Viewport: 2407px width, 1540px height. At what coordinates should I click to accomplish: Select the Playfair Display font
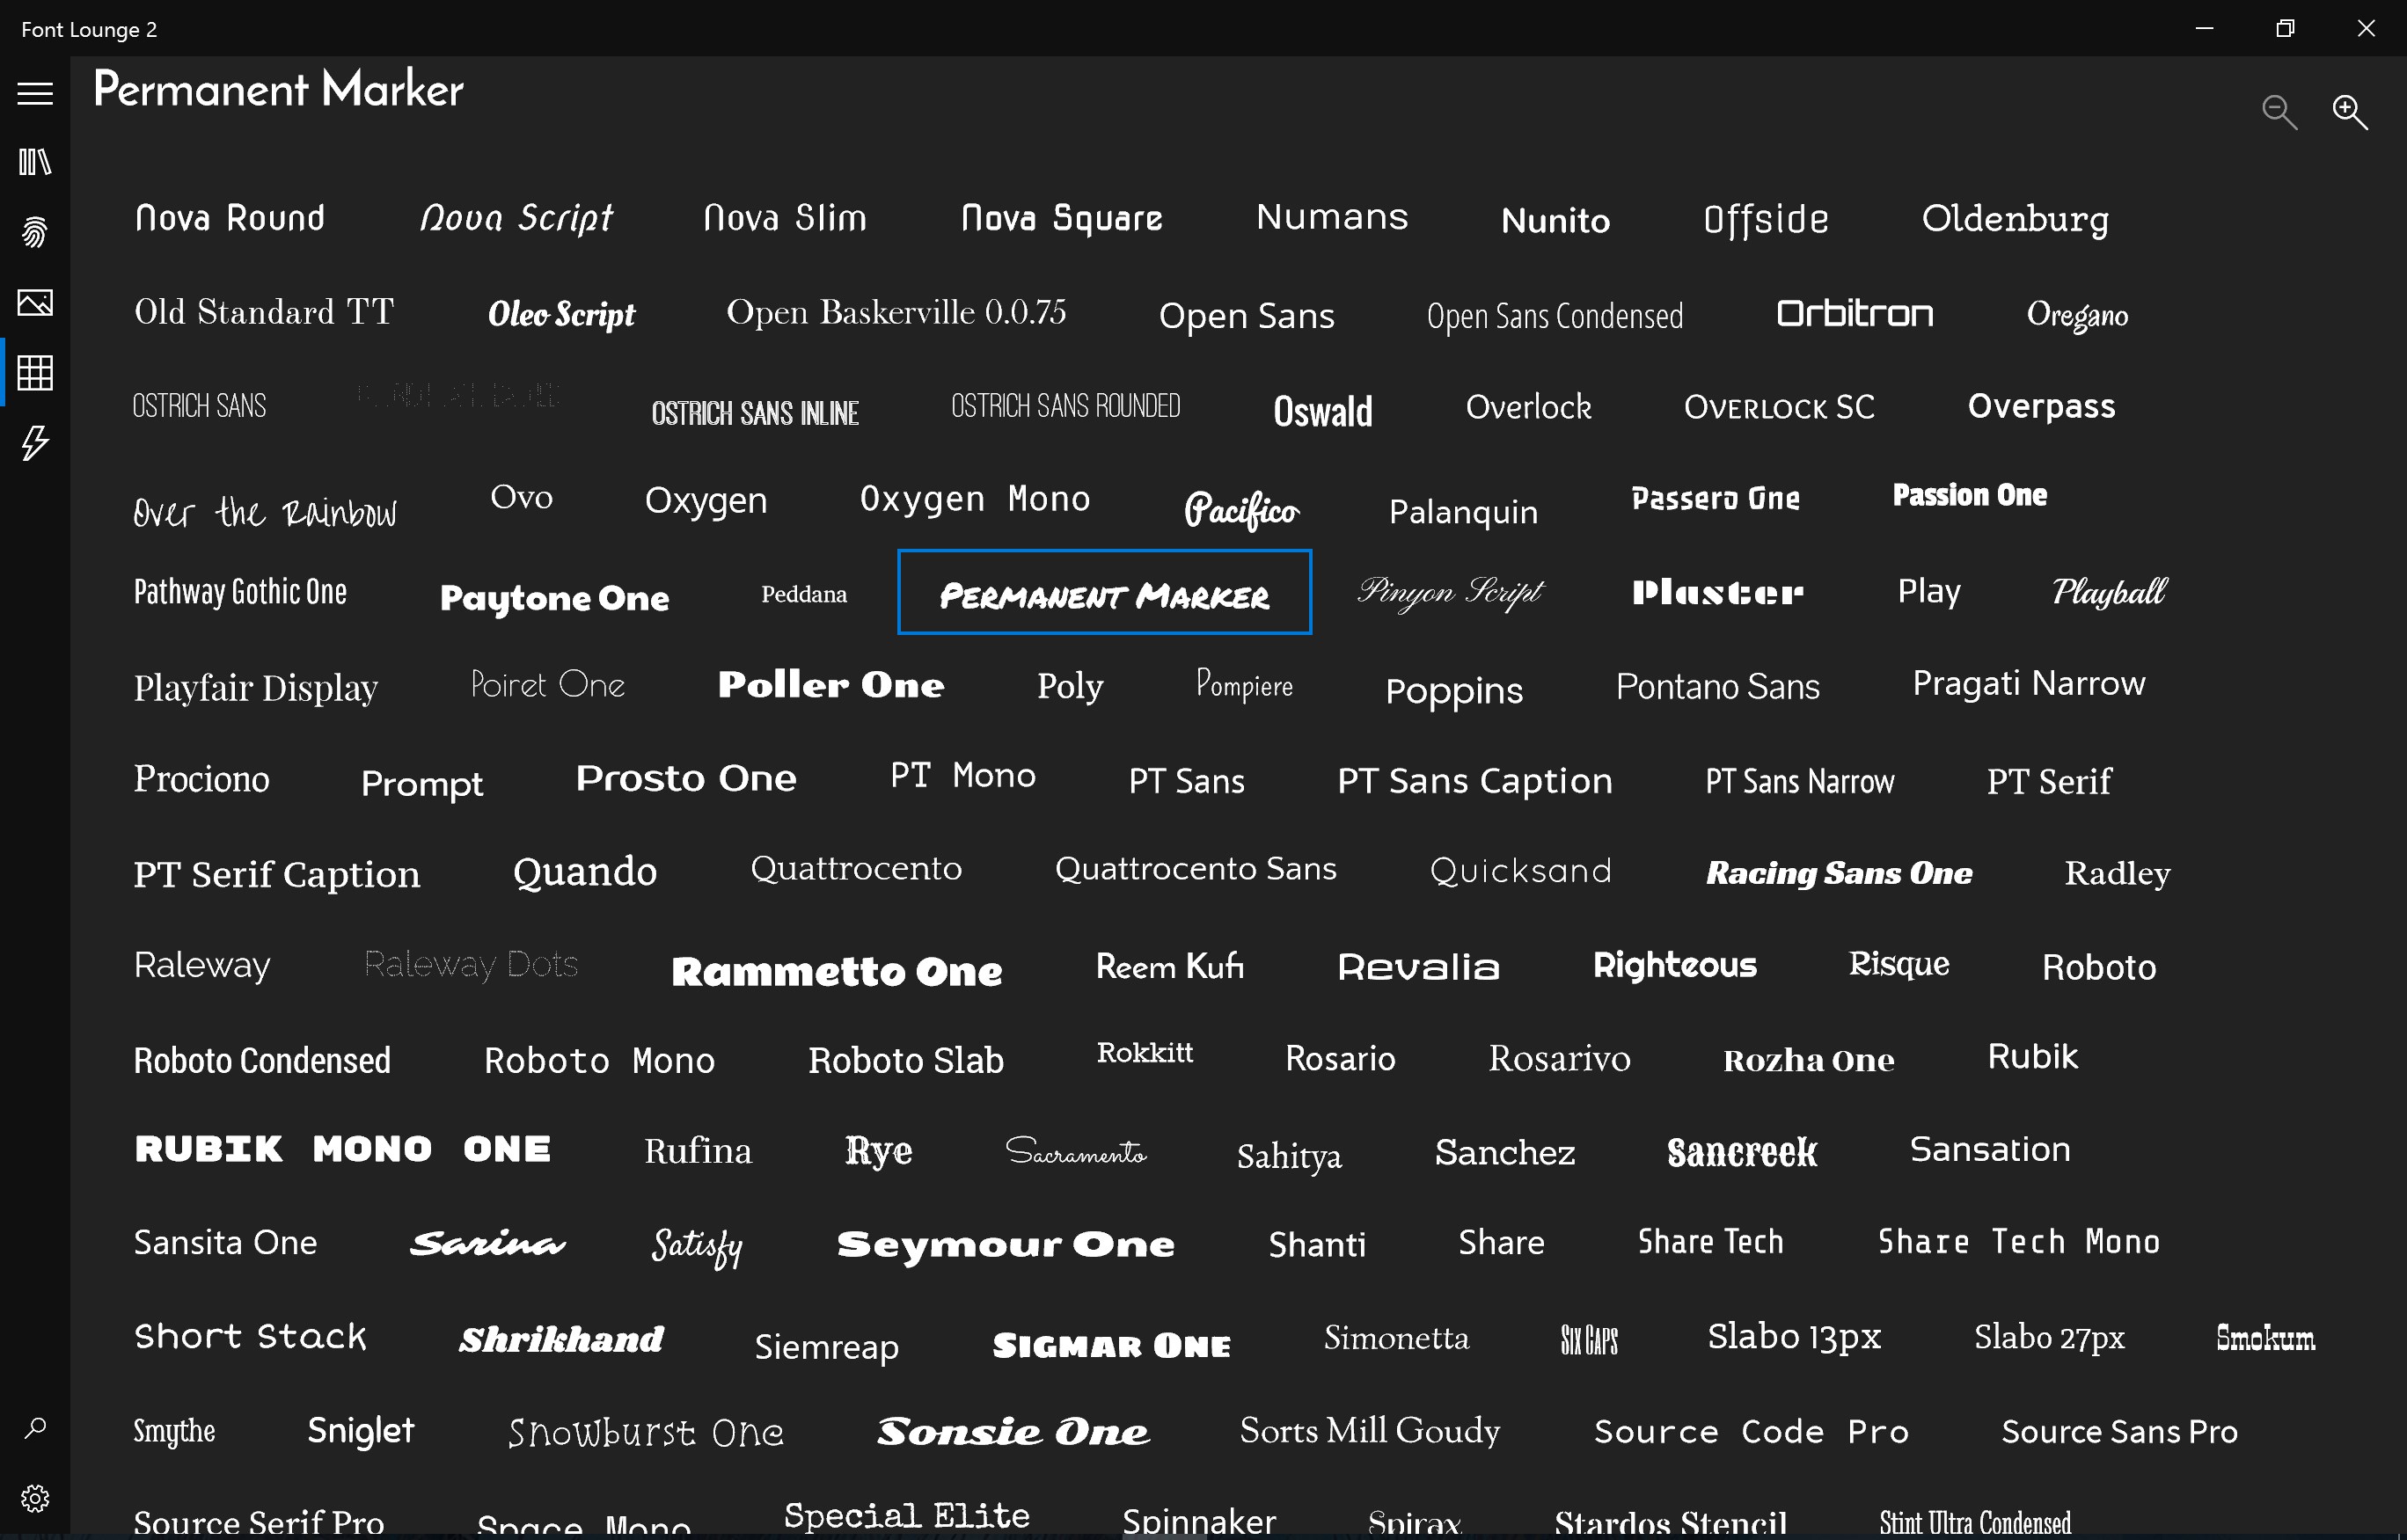255,686
